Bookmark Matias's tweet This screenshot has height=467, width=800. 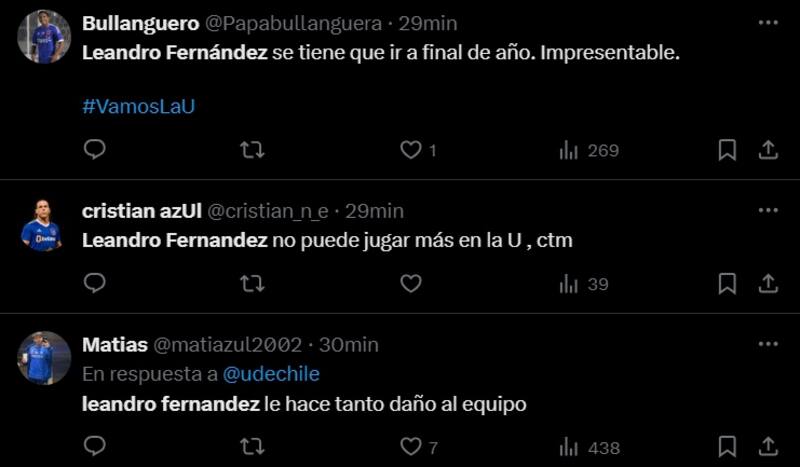[x=727, y=446]
